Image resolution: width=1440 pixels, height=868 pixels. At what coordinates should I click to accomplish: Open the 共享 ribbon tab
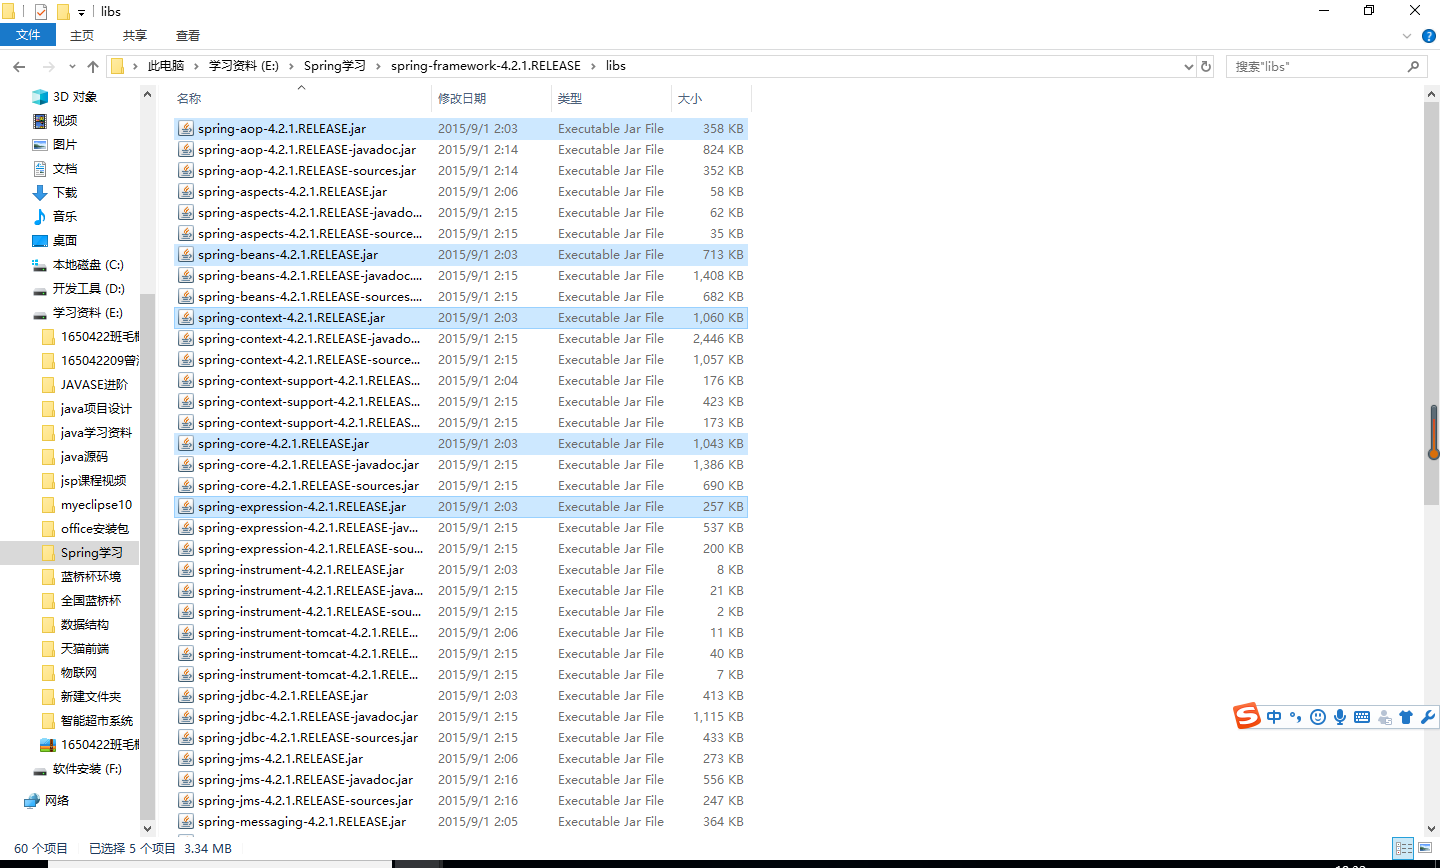pos(135,35)
